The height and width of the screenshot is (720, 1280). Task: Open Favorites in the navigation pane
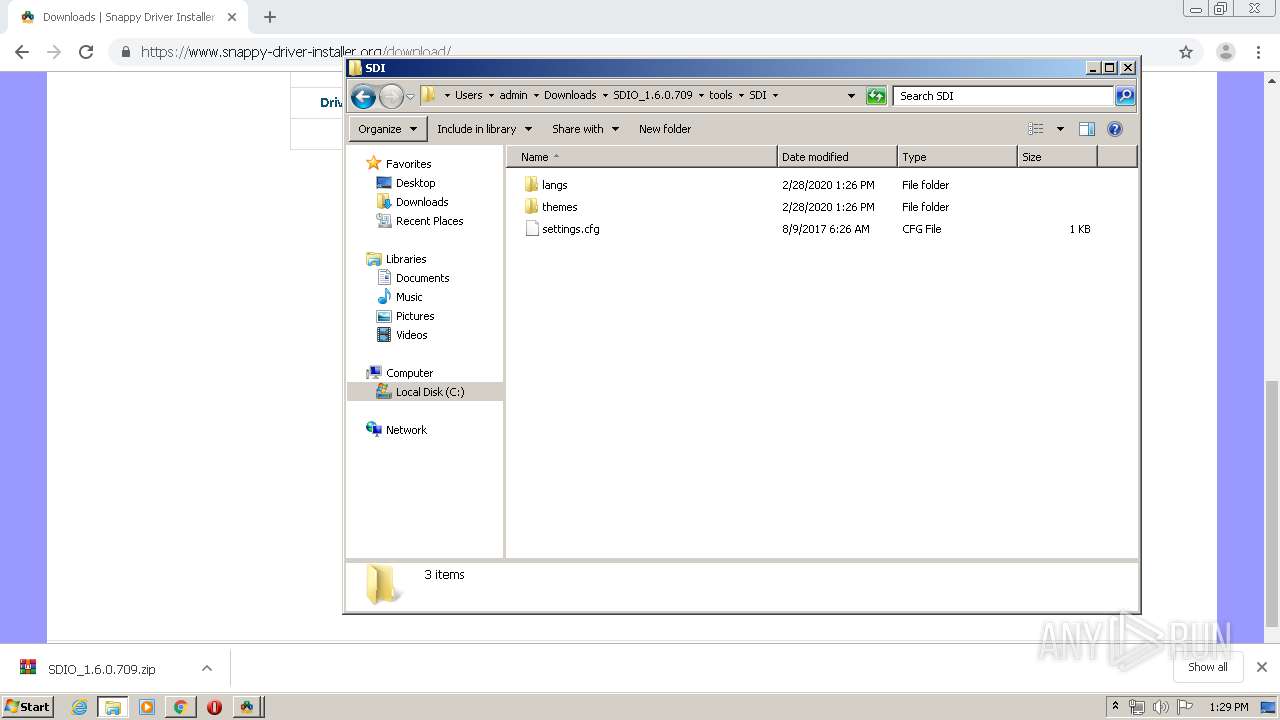coord(408,164)
